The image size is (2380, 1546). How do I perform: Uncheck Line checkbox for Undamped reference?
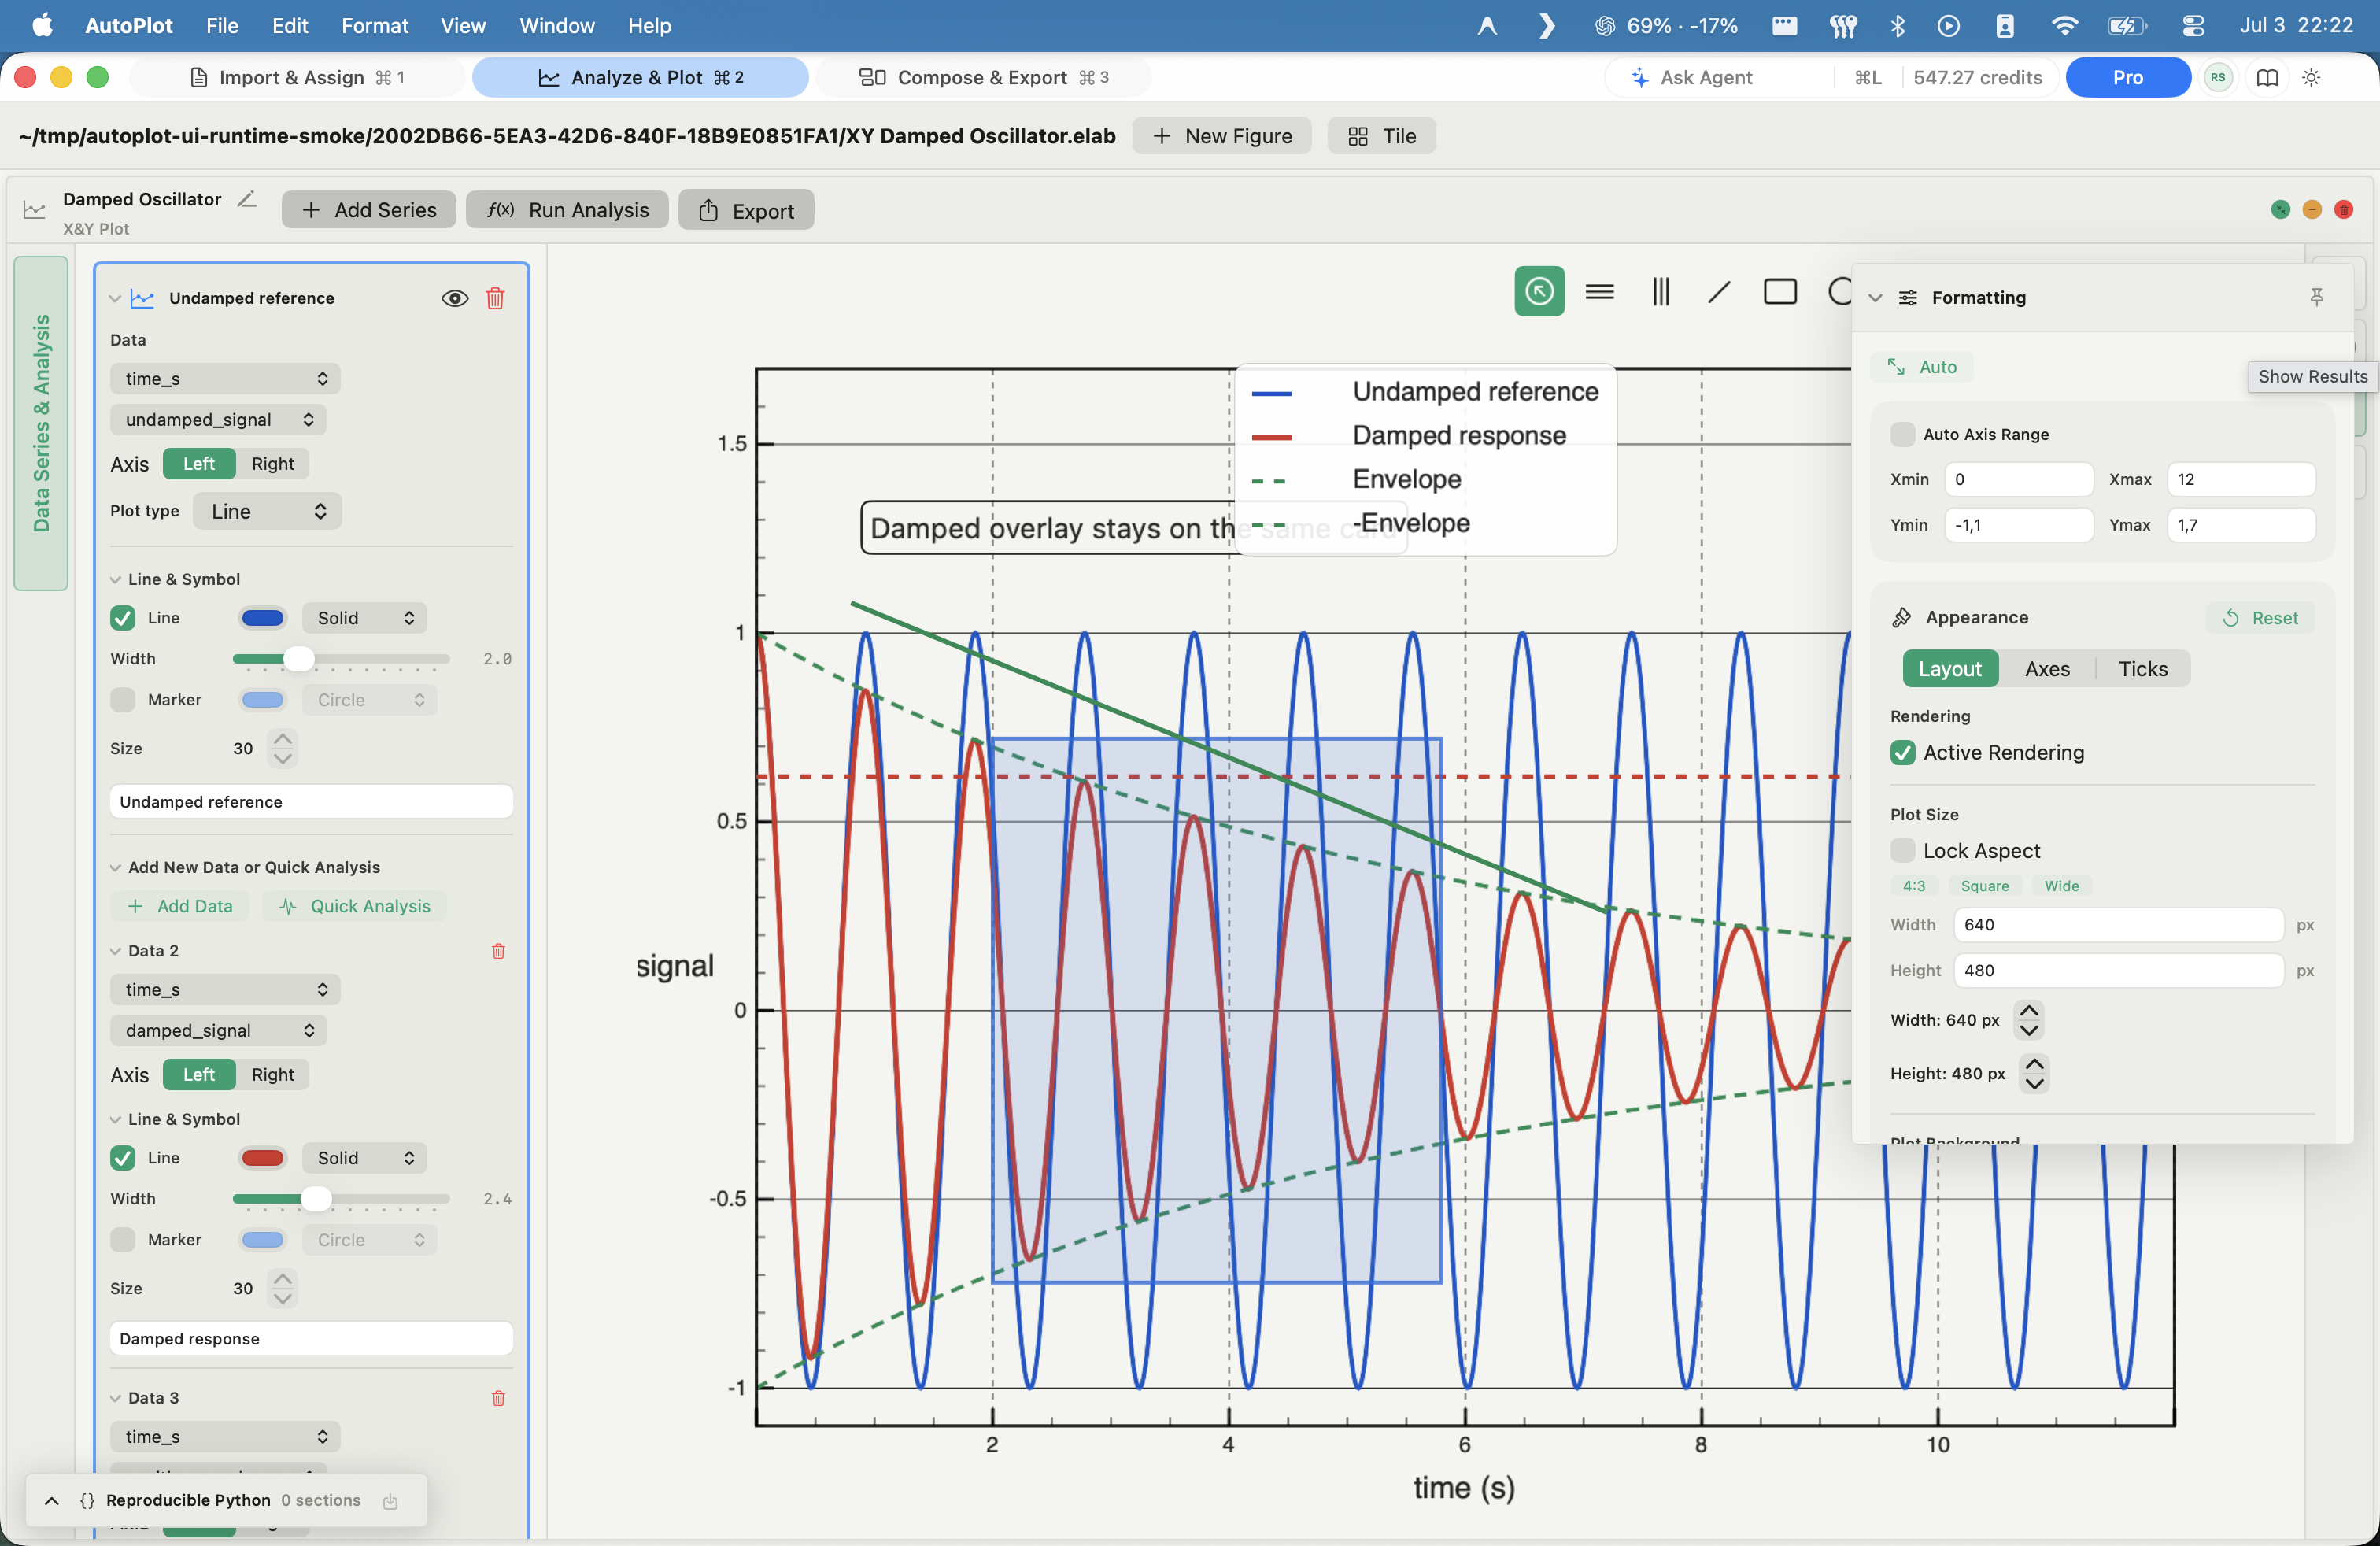pos(122,617)
